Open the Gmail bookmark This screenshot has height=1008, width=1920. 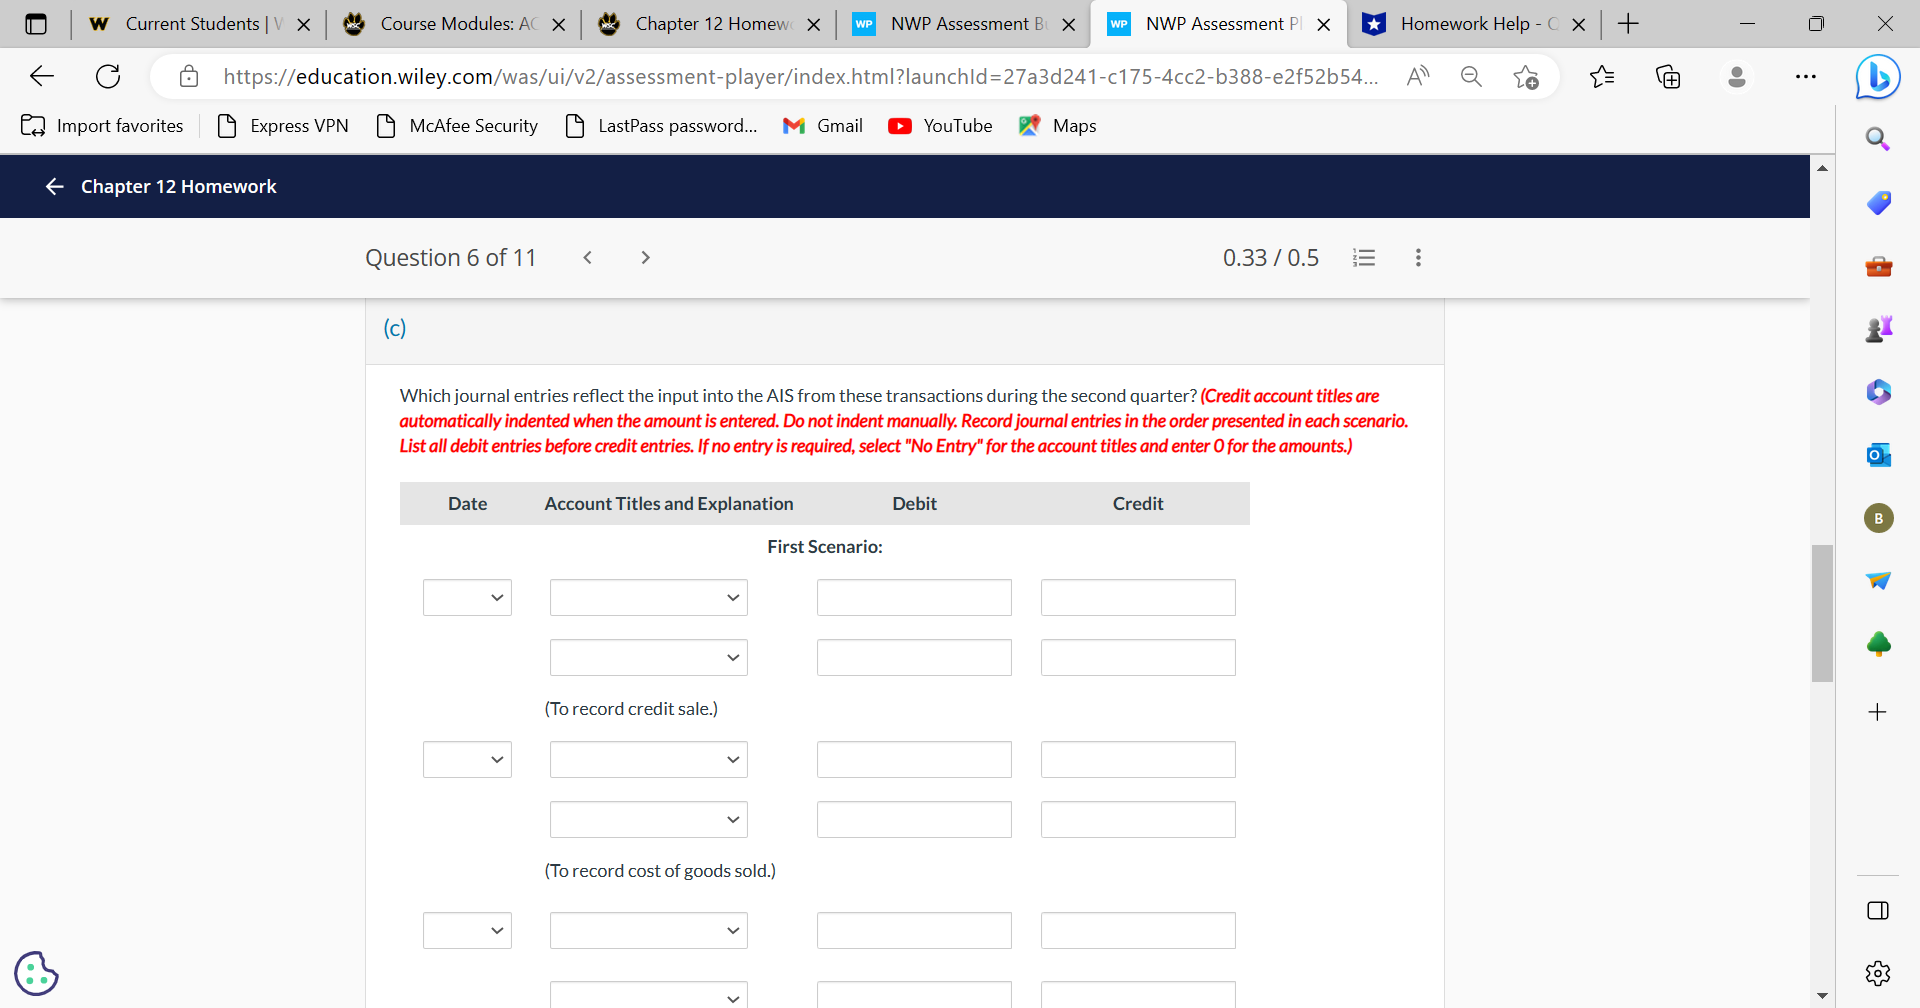point(823,126)
